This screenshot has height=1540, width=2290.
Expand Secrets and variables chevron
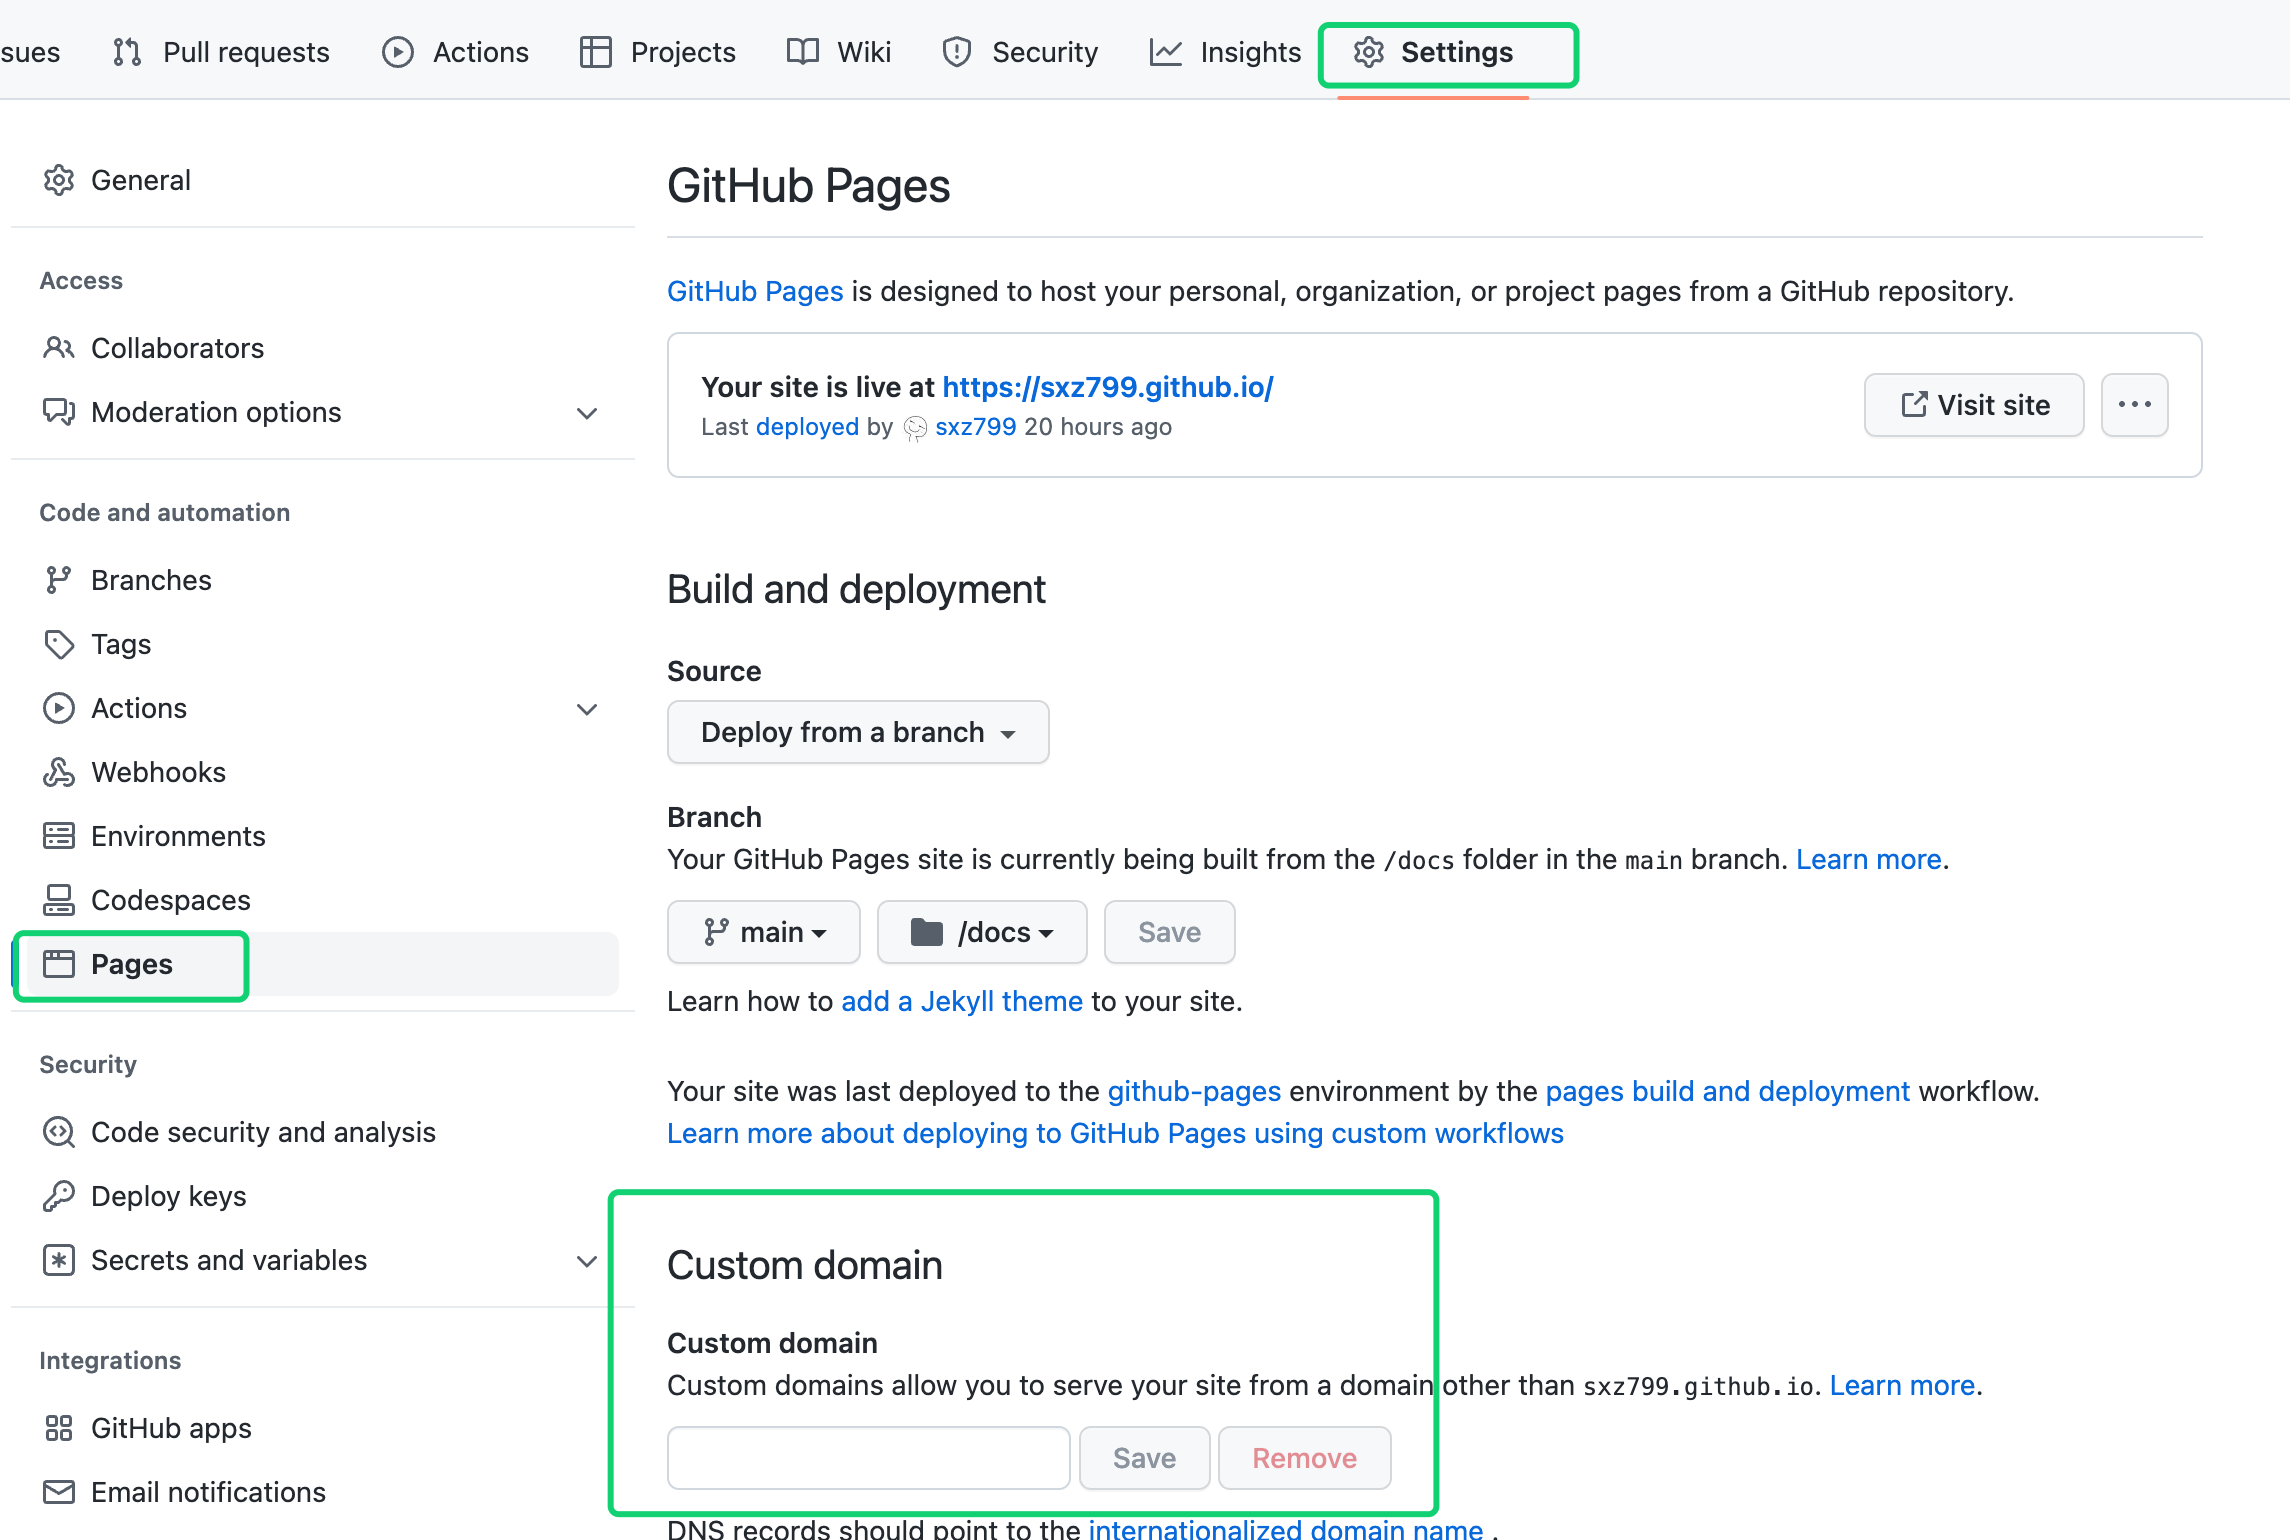click(588, 1261)
